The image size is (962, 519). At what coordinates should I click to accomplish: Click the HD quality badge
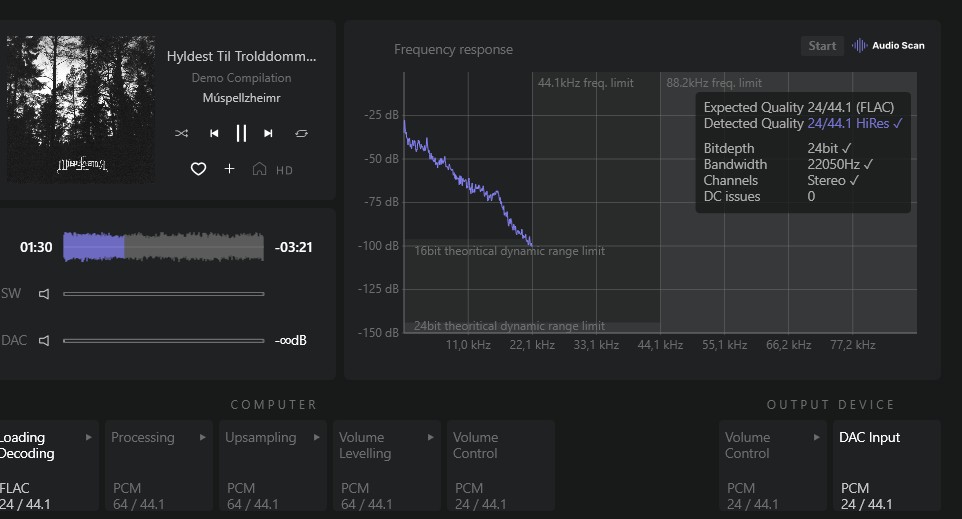[x=284, y=171]
